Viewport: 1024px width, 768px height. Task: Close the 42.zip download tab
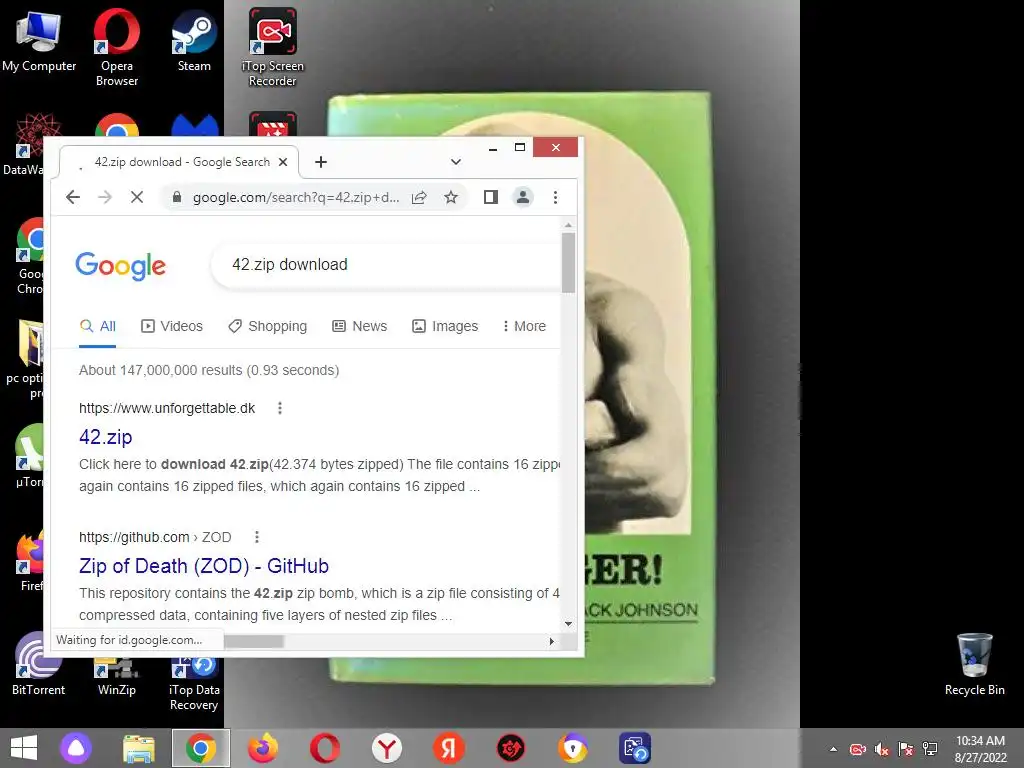[283, 162]
